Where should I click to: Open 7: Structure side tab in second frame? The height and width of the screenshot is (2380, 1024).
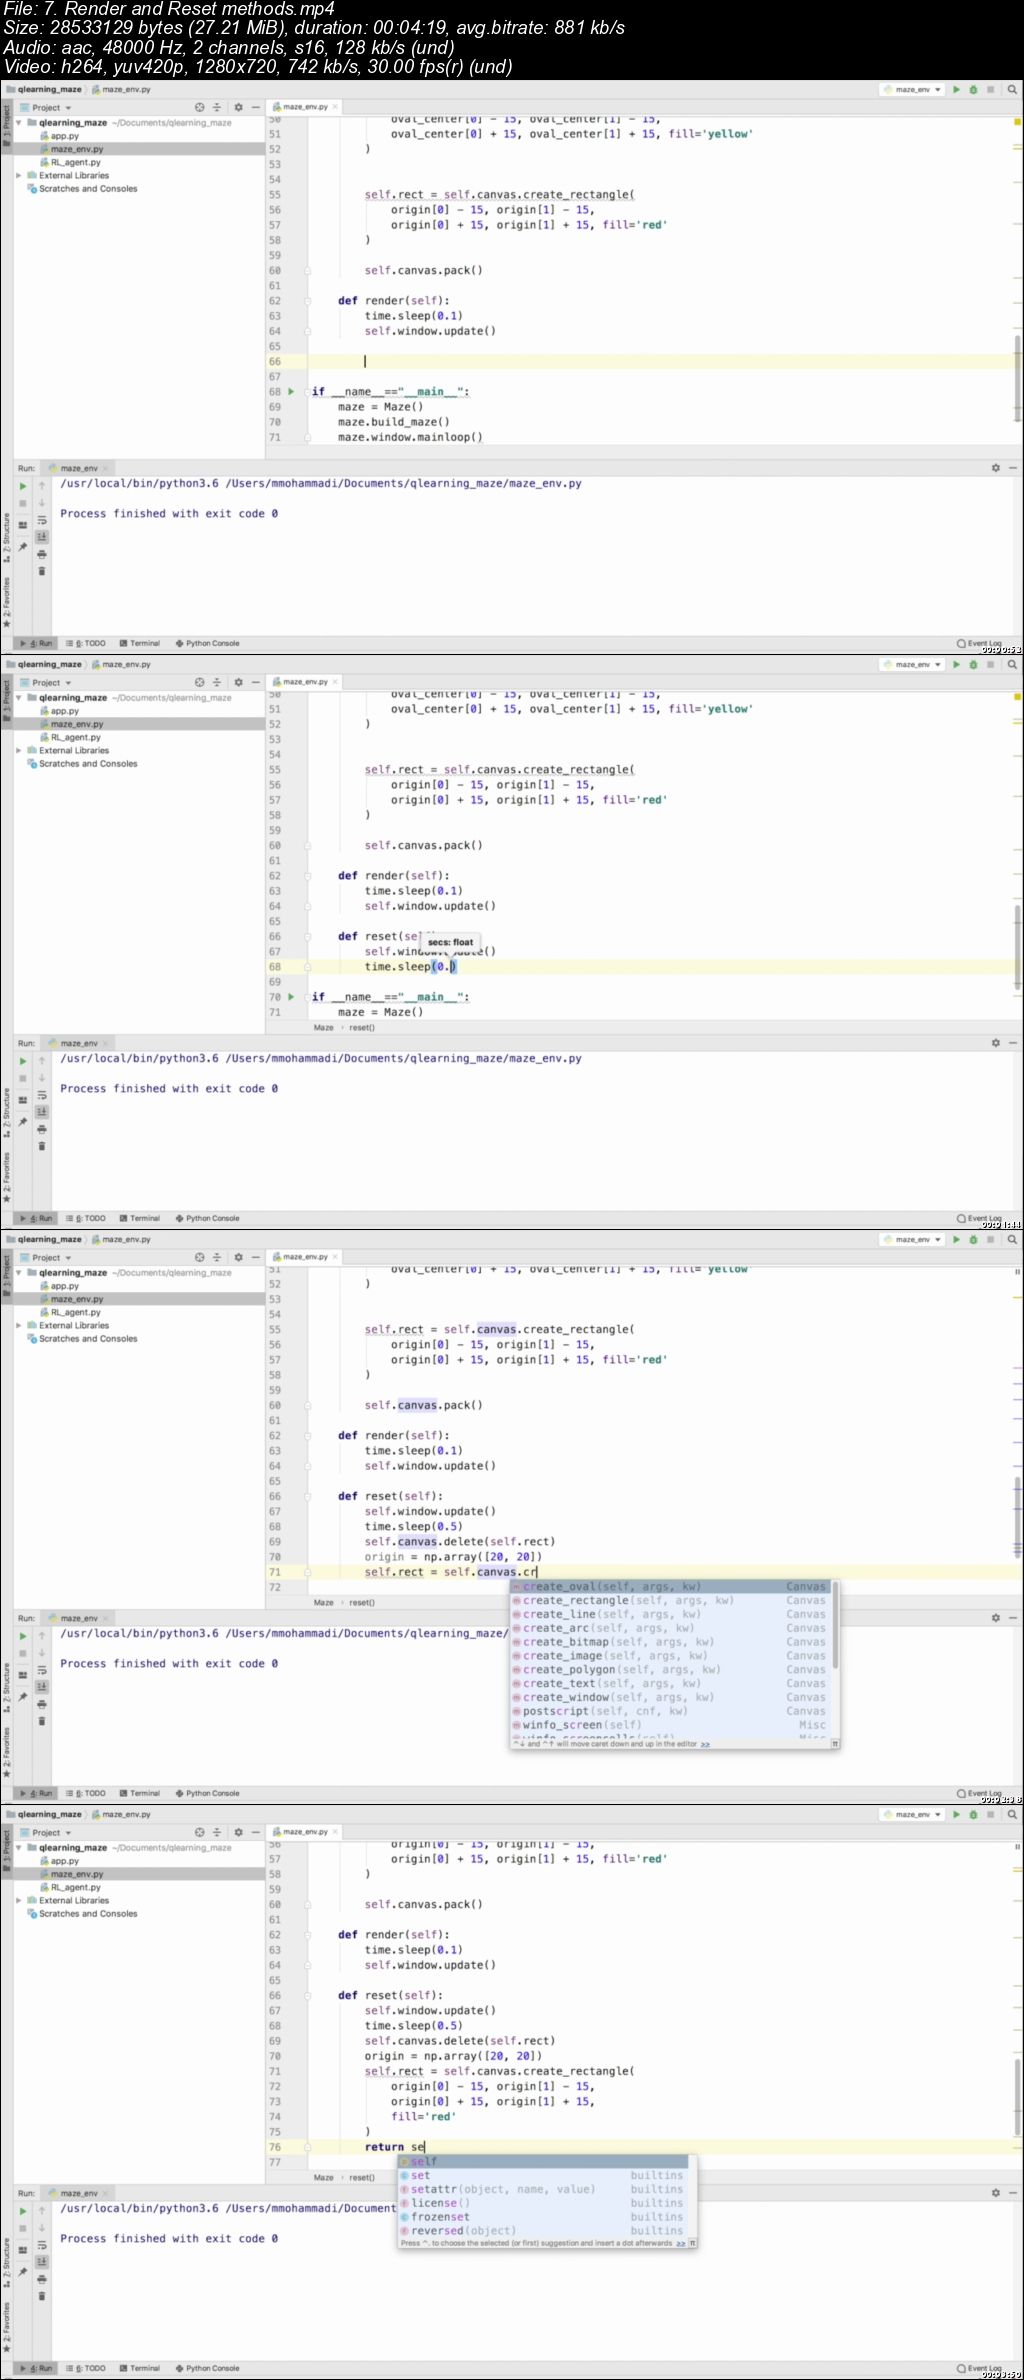[5, 1112]
